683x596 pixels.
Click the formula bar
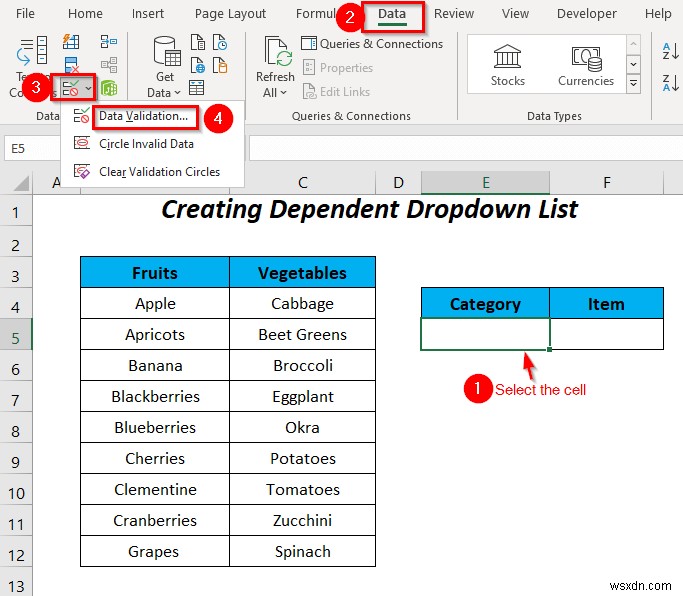coord(465,148)
